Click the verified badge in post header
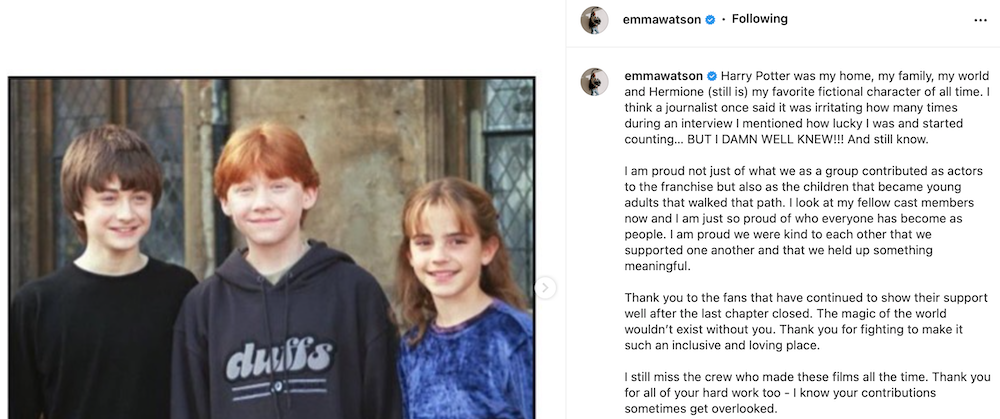1000x419 pixels. (x=710, y=20)
